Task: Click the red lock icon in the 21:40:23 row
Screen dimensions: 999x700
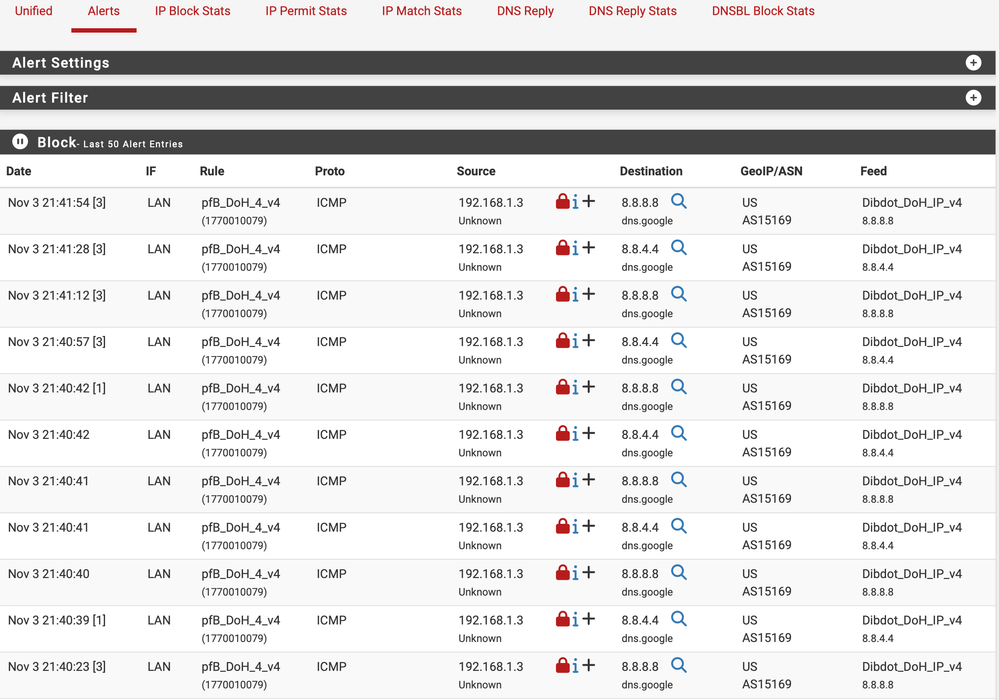Action: point(562,666)
